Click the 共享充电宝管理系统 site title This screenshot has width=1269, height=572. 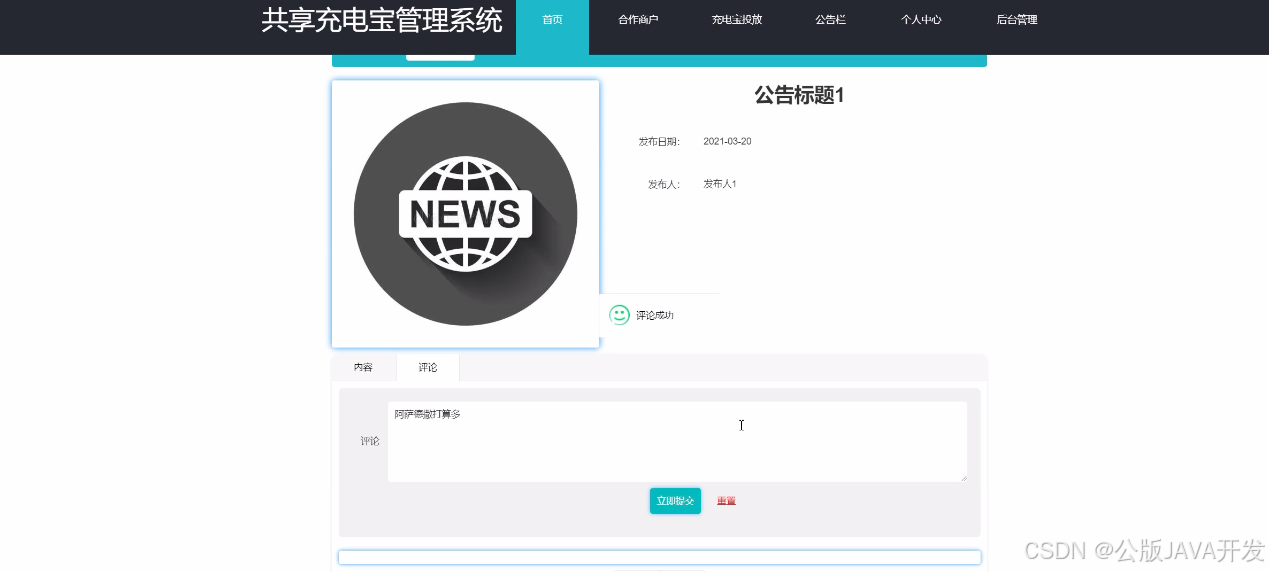(x=382, y=20)
